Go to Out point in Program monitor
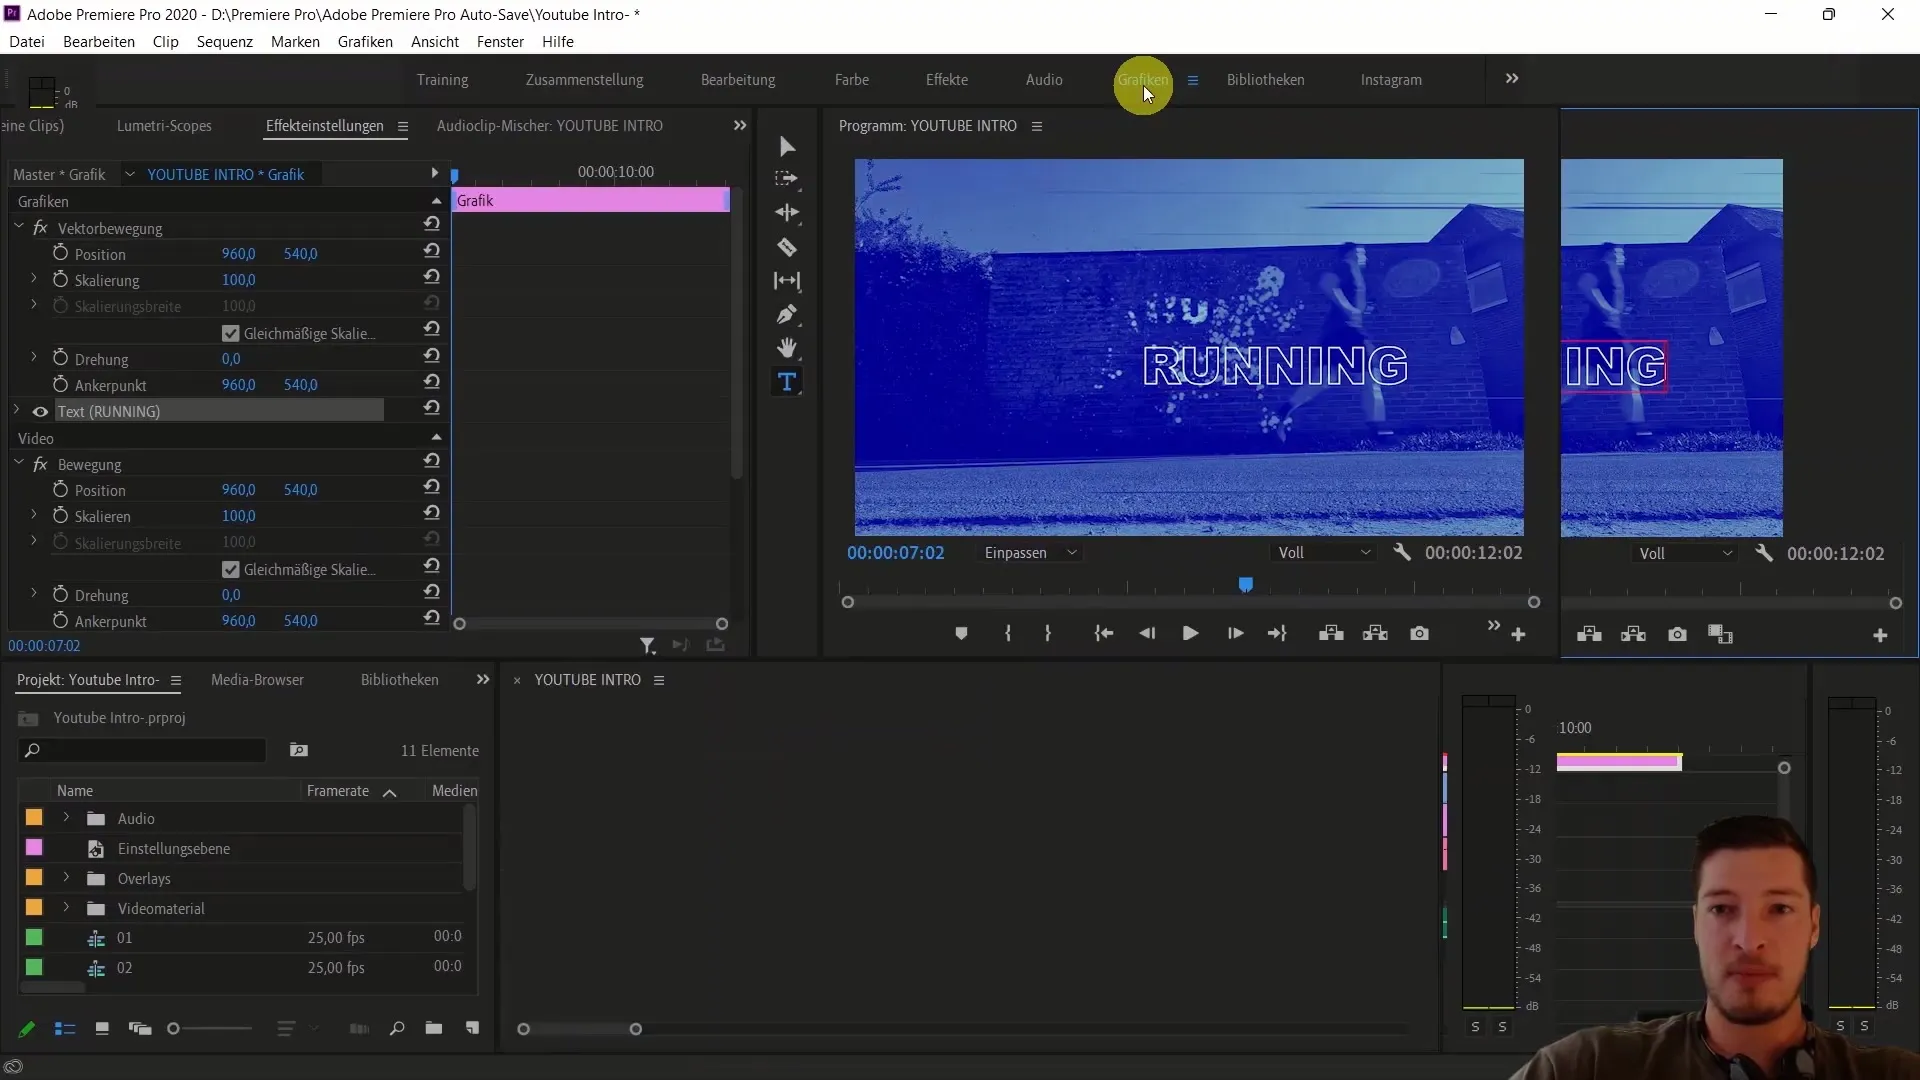The width and height of the screenshot is (1920, 1080). click(x=1277, y=634)
